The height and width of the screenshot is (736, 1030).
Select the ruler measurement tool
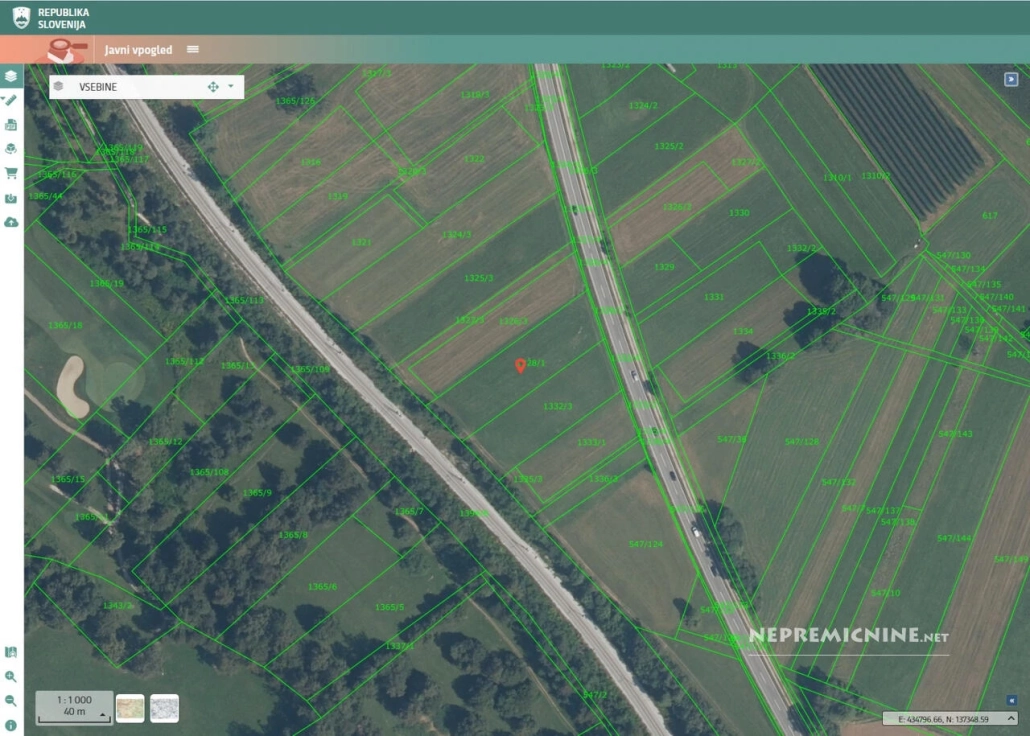[x=11, y=100]
